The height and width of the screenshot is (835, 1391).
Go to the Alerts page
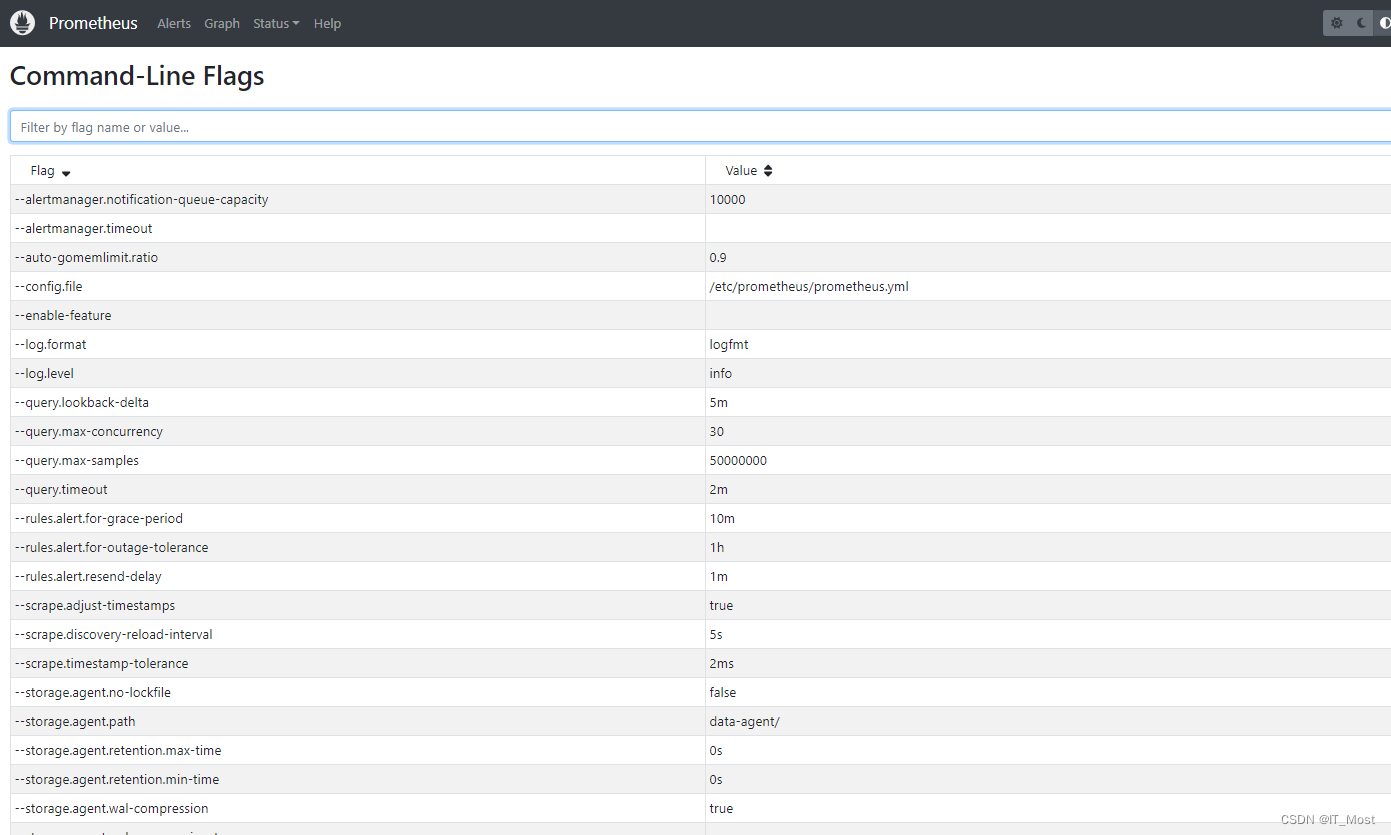point(174,23)
